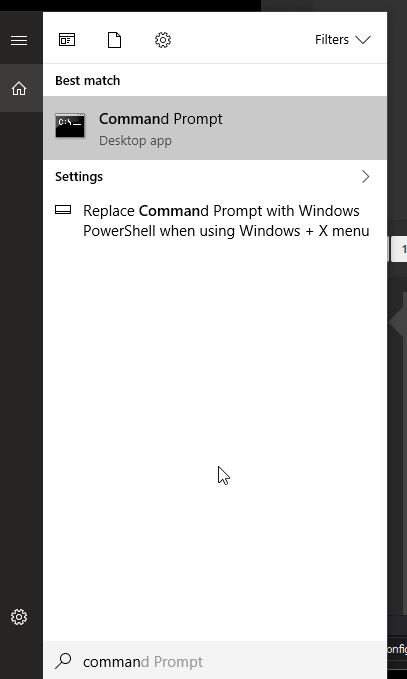Launch the Command Prompt best match result
Screen dimensions: 407x679
[x=215, y=128]
